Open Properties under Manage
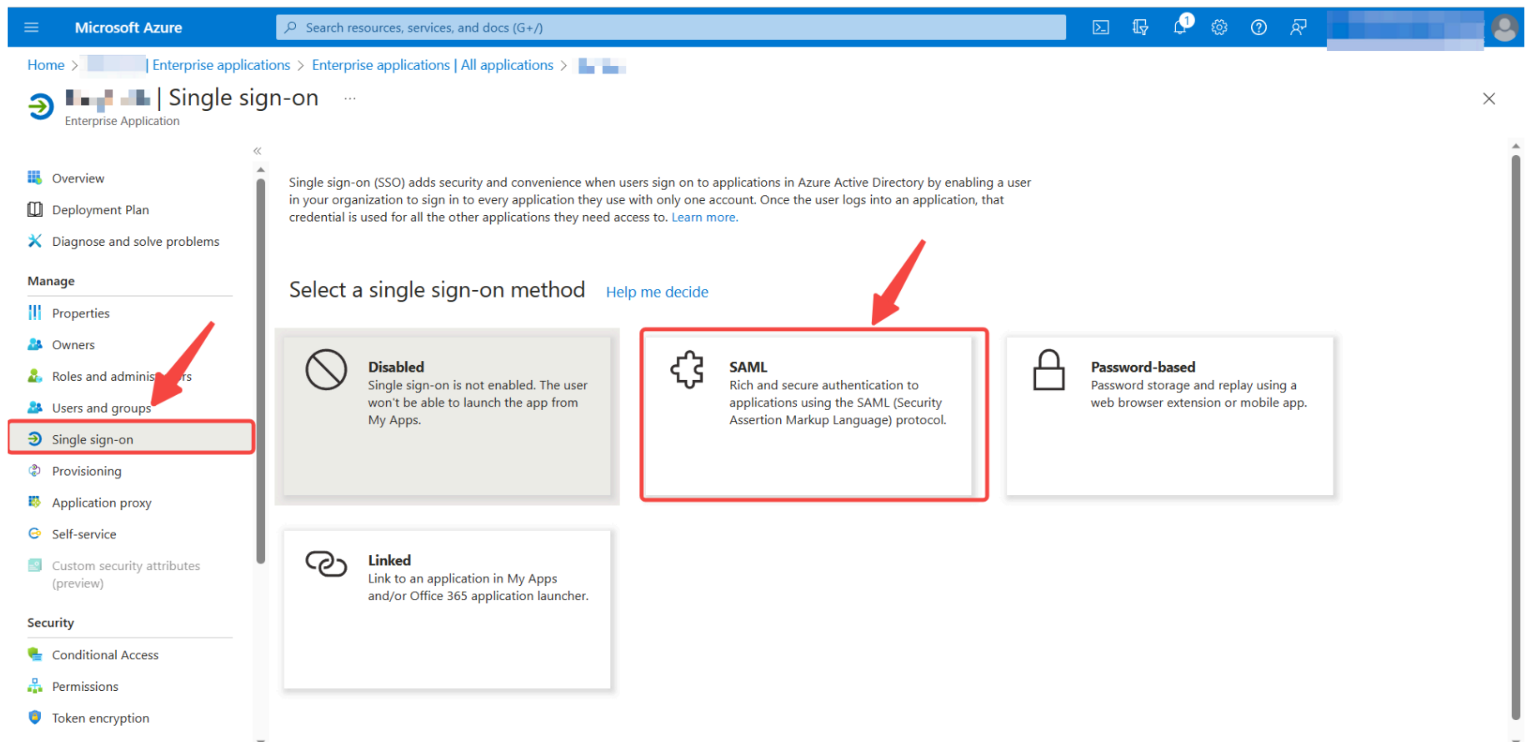Image resolution: width=1539 pixels, height=742 pixels. tap(81, 313)
